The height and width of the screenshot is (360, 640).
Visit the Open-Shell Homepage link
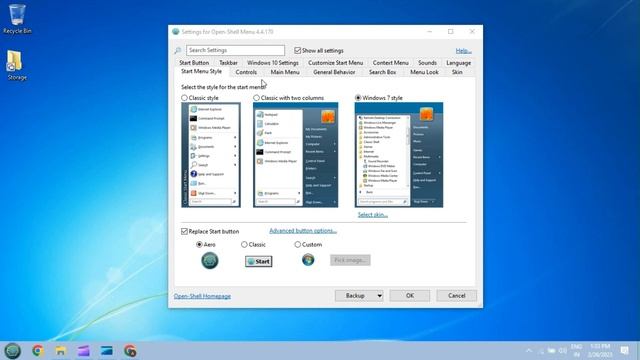point(202,296)
